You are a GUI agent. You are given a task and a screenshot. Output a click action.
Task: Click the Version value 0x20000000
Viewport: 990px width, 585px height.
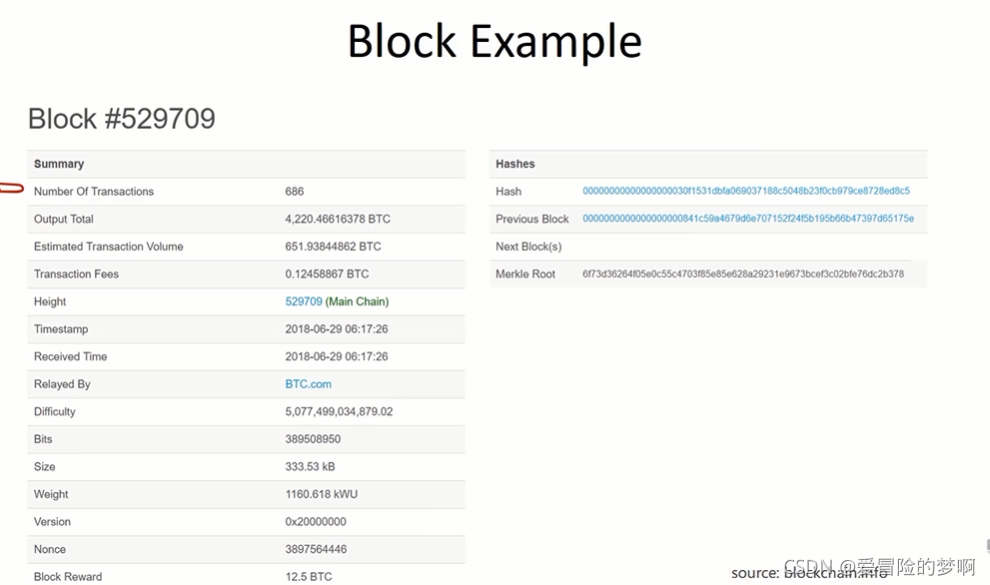[x=316, y=522]
